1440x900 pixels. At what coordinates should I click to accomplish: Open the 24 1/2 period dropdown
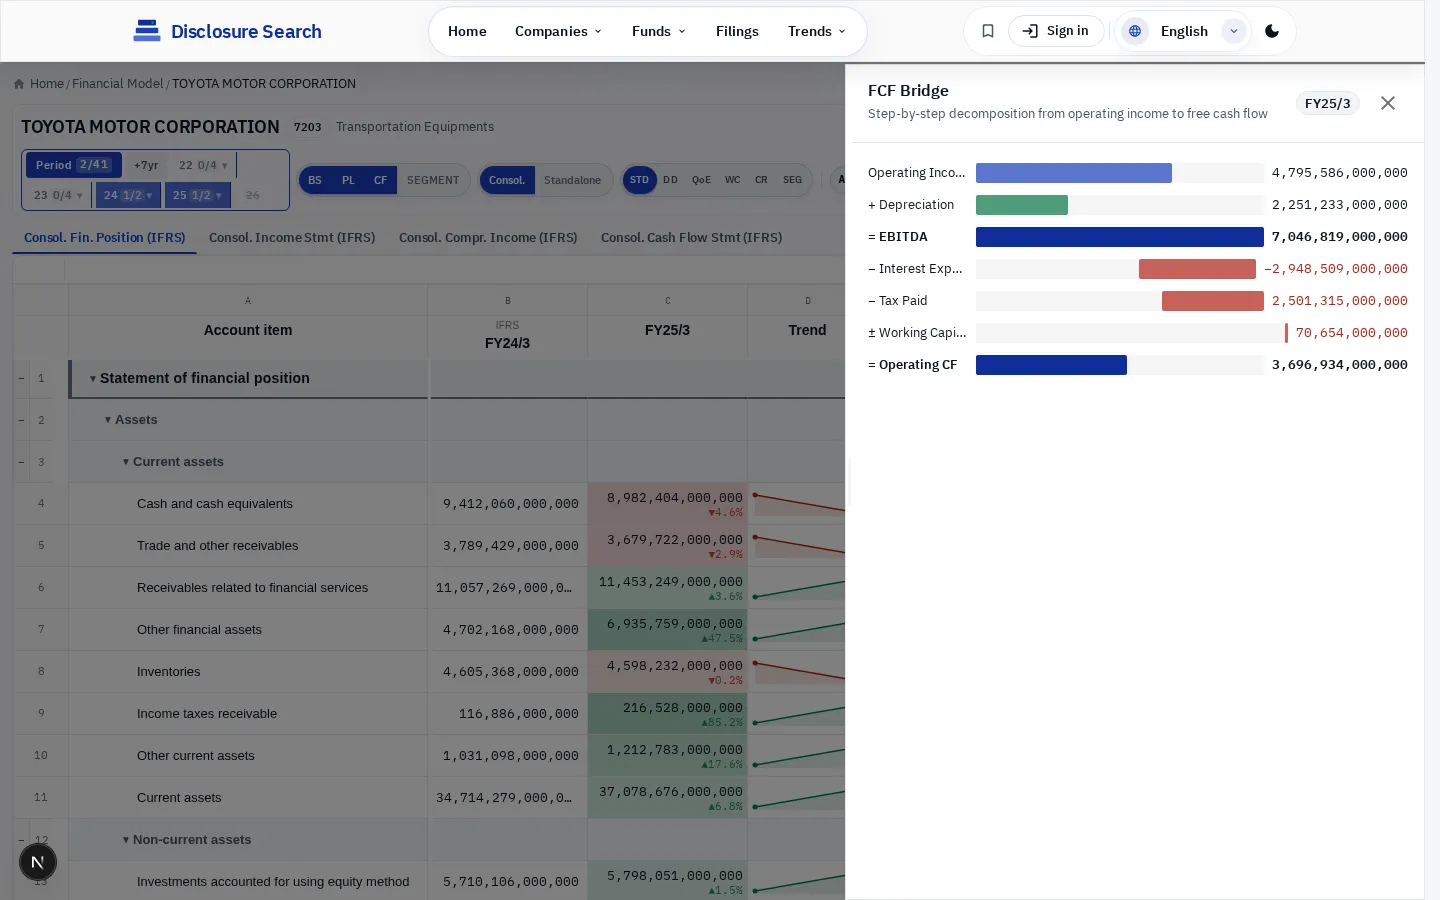[127, 195]
